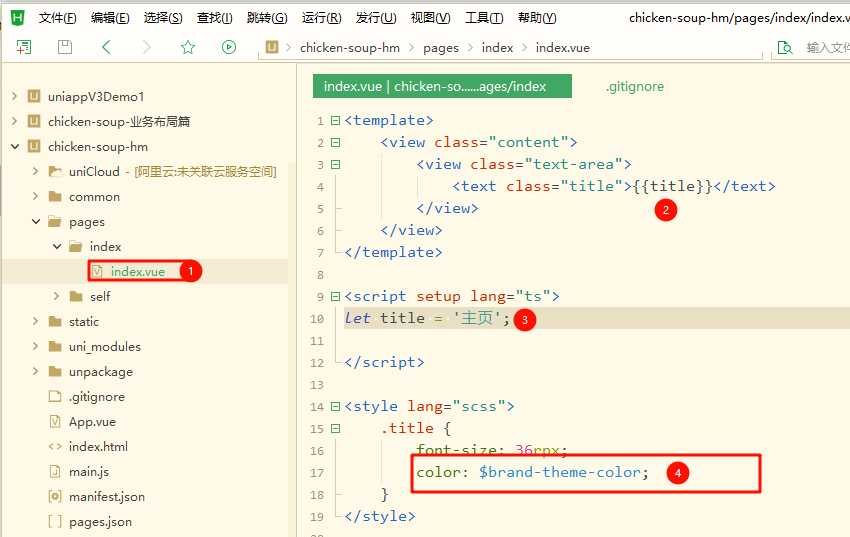Collapse the pages folder arrow
This screenshot has height=537, width=850.
coord(36,221)
